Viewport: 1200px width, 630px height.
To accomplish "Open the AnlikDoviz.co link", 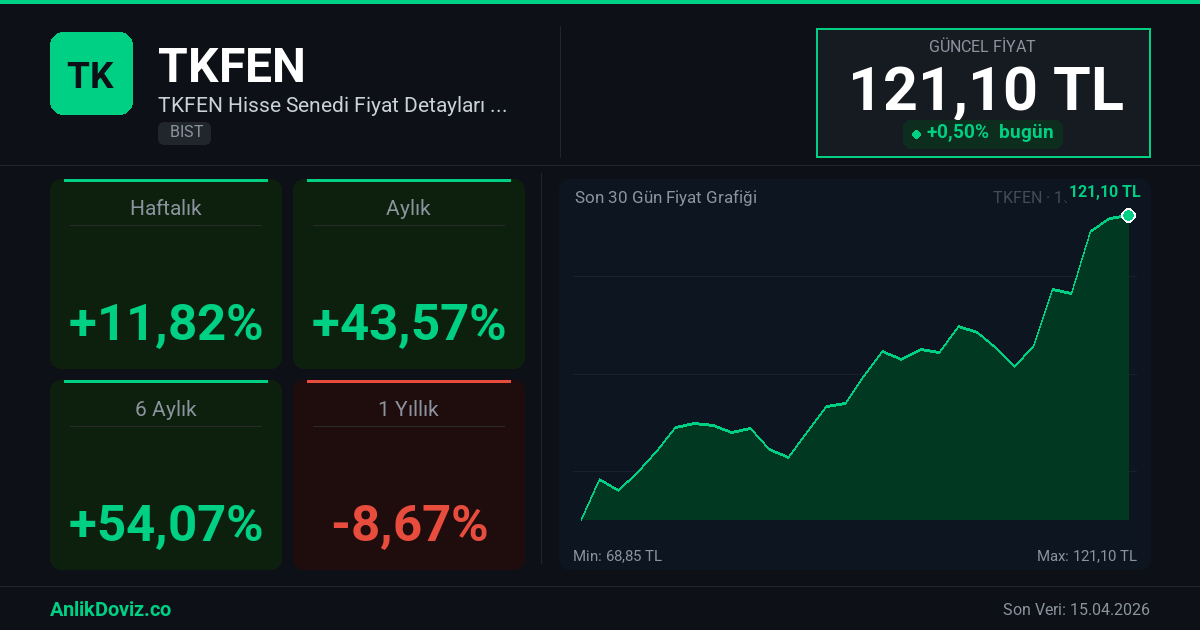I will 110,609.
